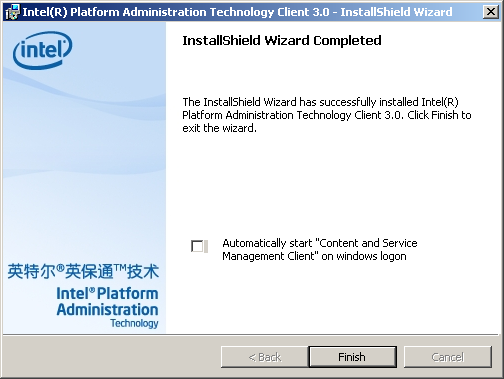504x379 pixels.
Task: Click the Intel oval logo
Action: [42, 50]
